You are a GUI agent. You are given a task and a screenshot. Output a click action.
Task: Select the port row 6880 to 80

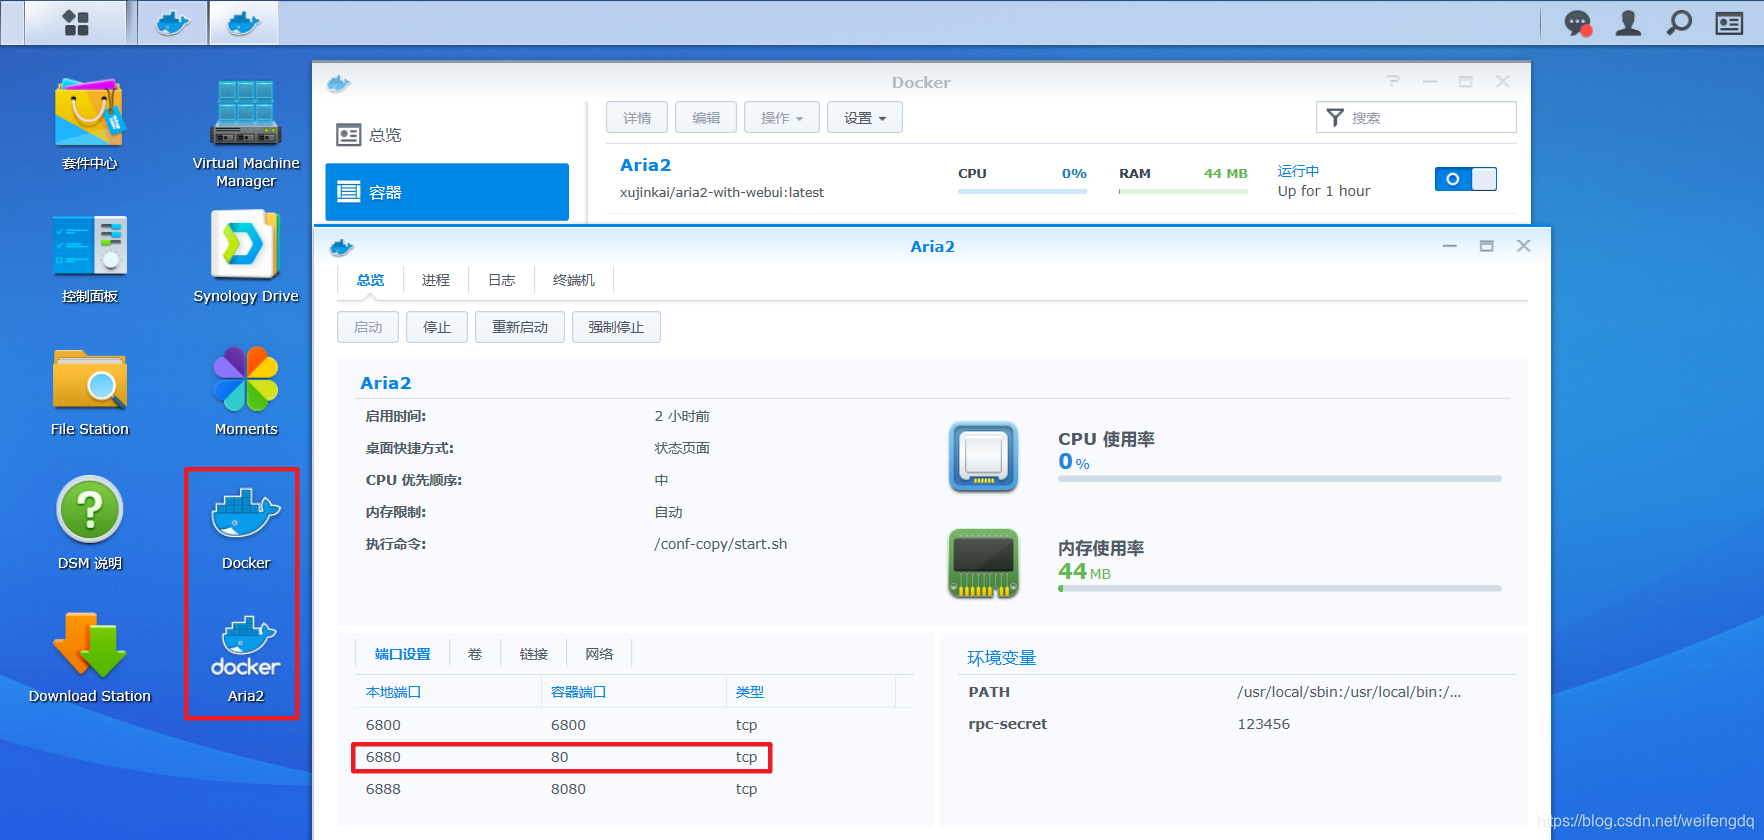tap(634, 757)
